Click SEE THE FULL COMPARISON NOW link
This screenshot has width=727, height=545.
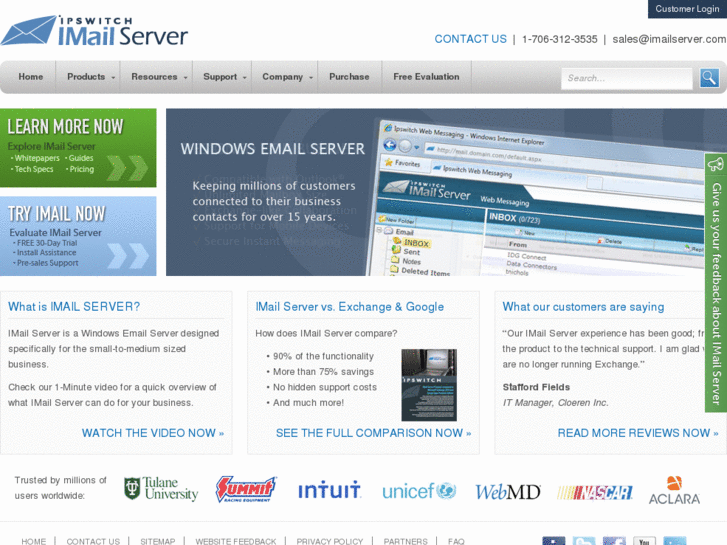373,433
